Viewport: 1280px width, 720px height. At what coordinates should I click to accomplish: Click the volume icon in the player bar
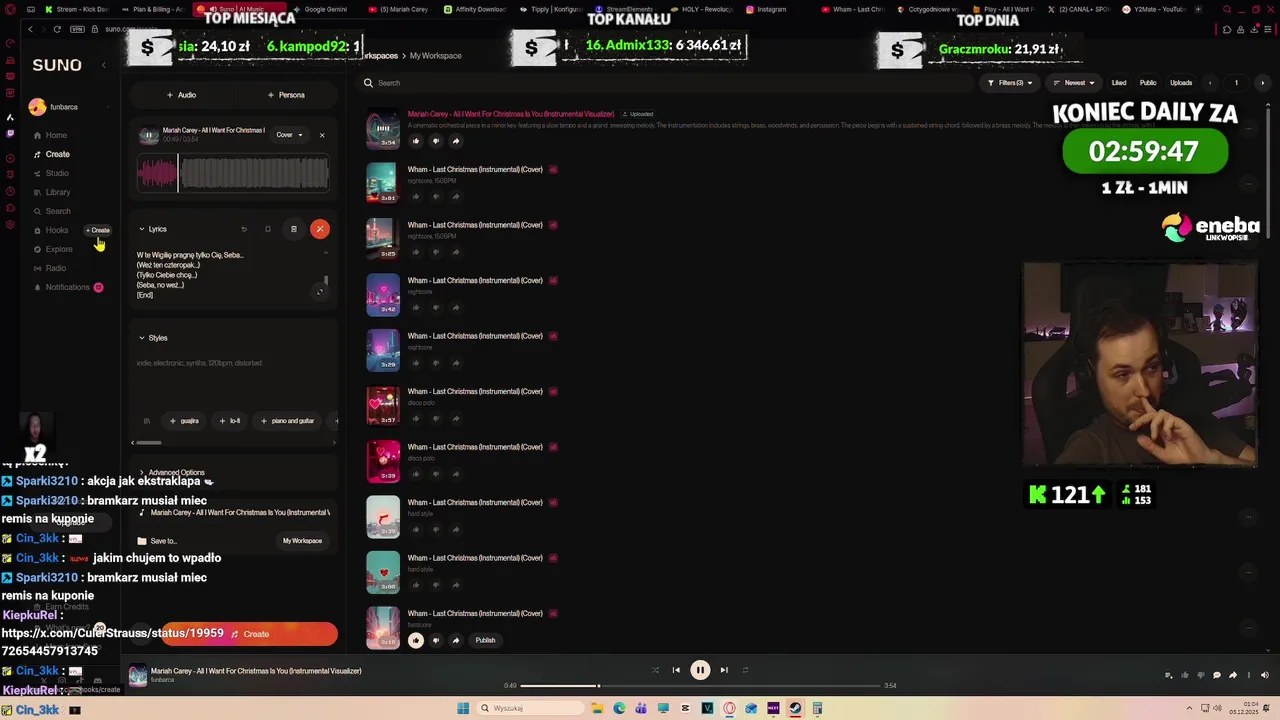[x=1264, y=675]
